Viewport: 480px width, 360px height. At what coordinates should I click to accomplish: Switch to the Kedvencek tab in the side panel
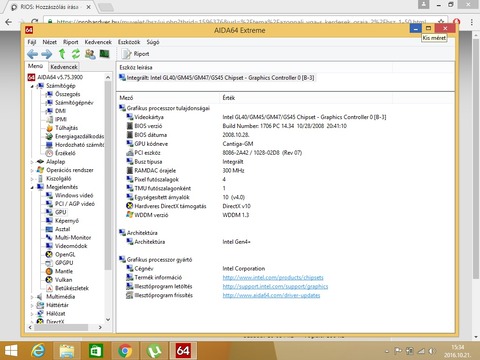click(x=64, y=67)
